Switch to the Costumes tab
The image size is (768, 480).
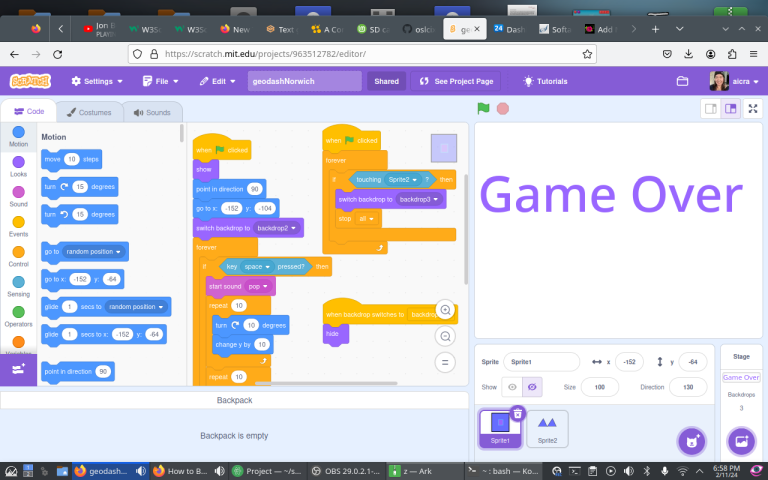pyautogui.click(x=88, y=112)
